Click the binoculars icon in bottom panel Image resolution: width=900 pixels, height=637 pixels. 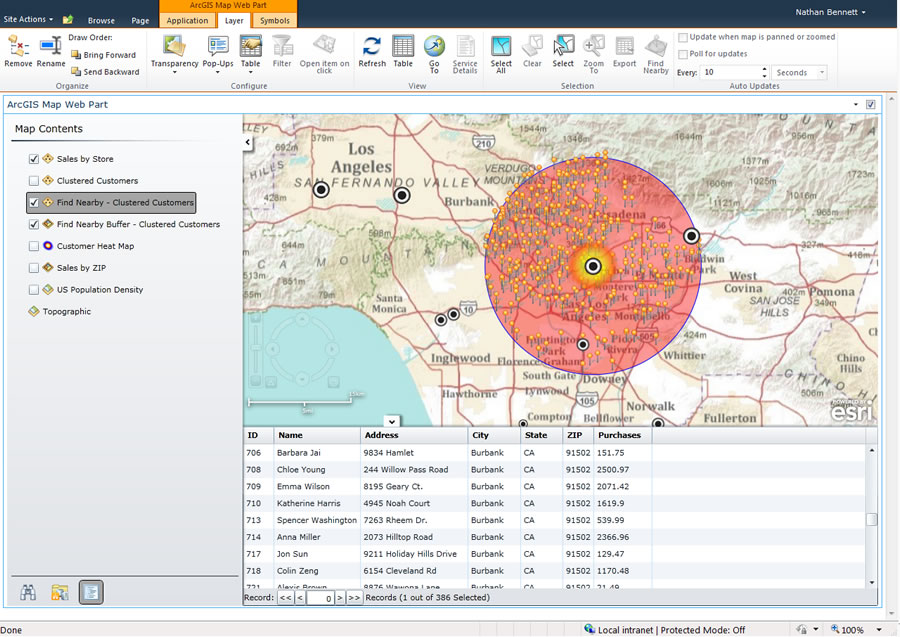[x=28, y=592]
